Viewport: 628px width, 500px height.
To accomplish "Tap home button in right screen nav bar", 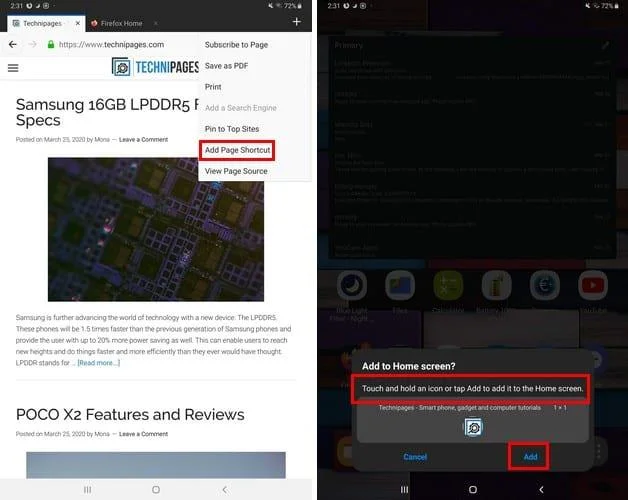I will [473, 490].
